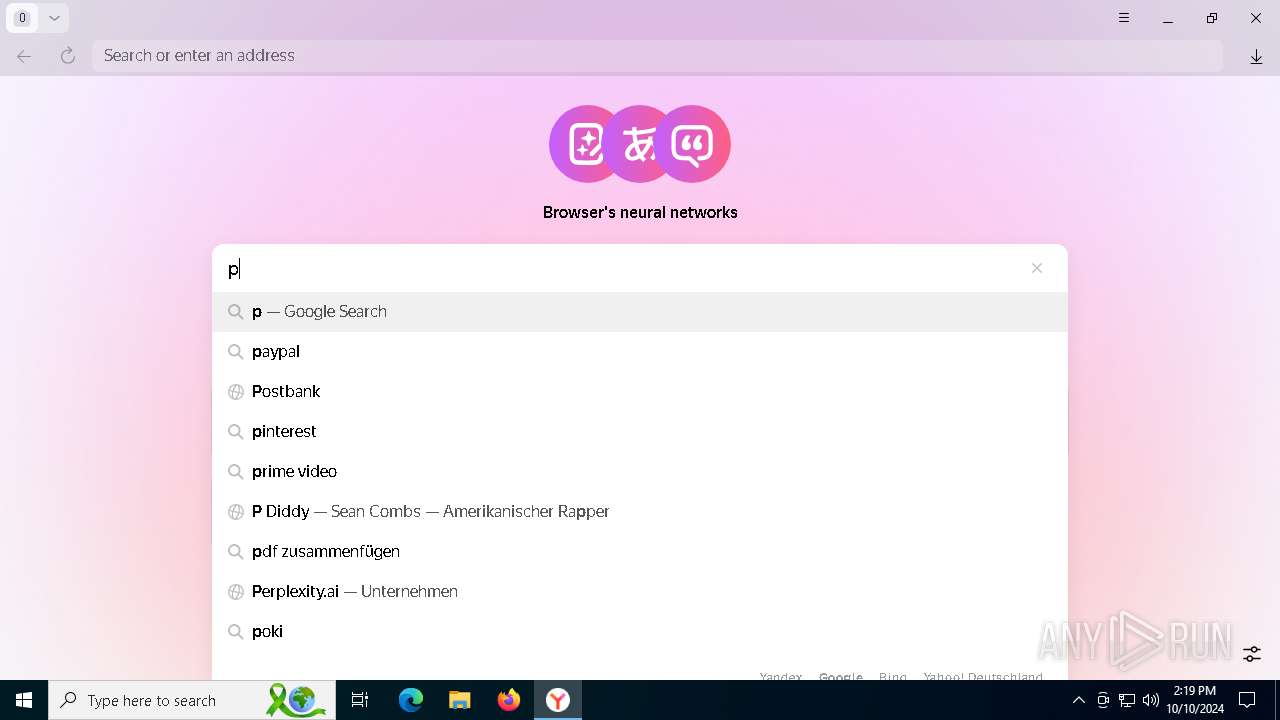Minimize the browser window
Image resolution: width=1280 pixels, height=720 pixels.
pyautogui.click(x=1168, y=18)
